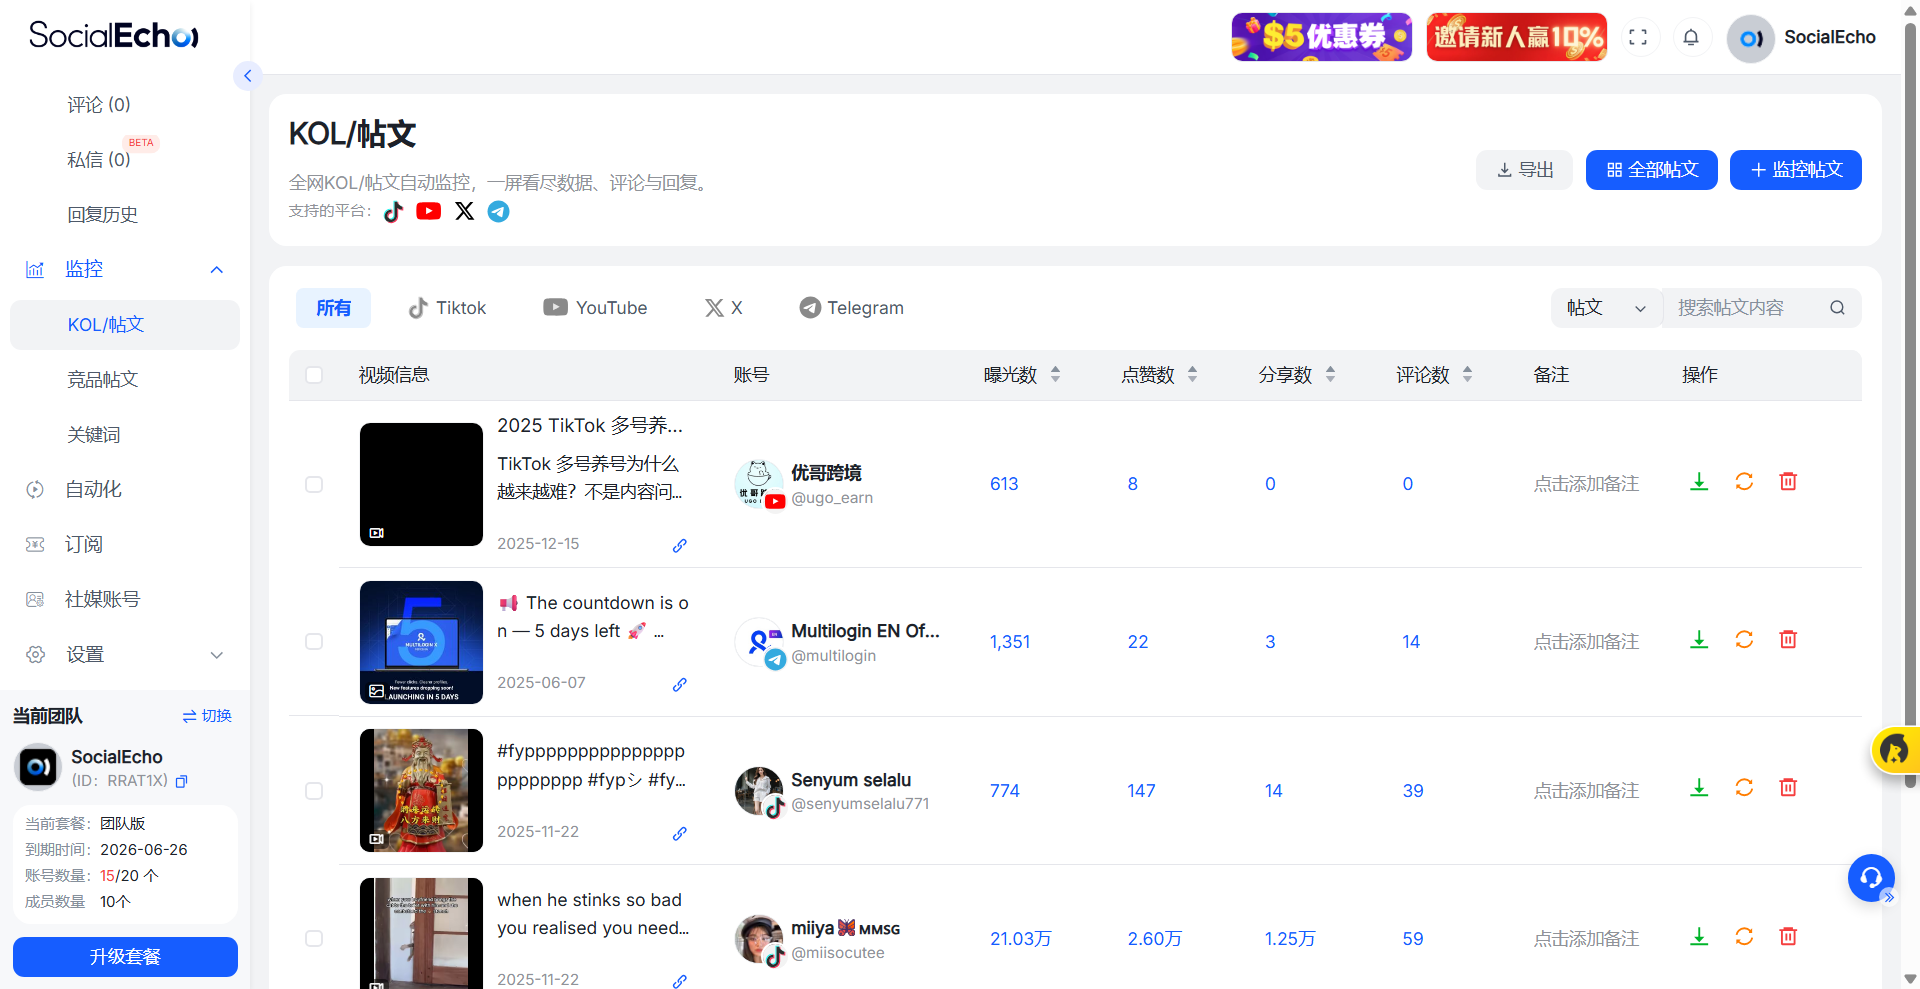This screenshot has height=989, width=1920.
Task: Click the X supported platform icon
Action: [465, 211]
